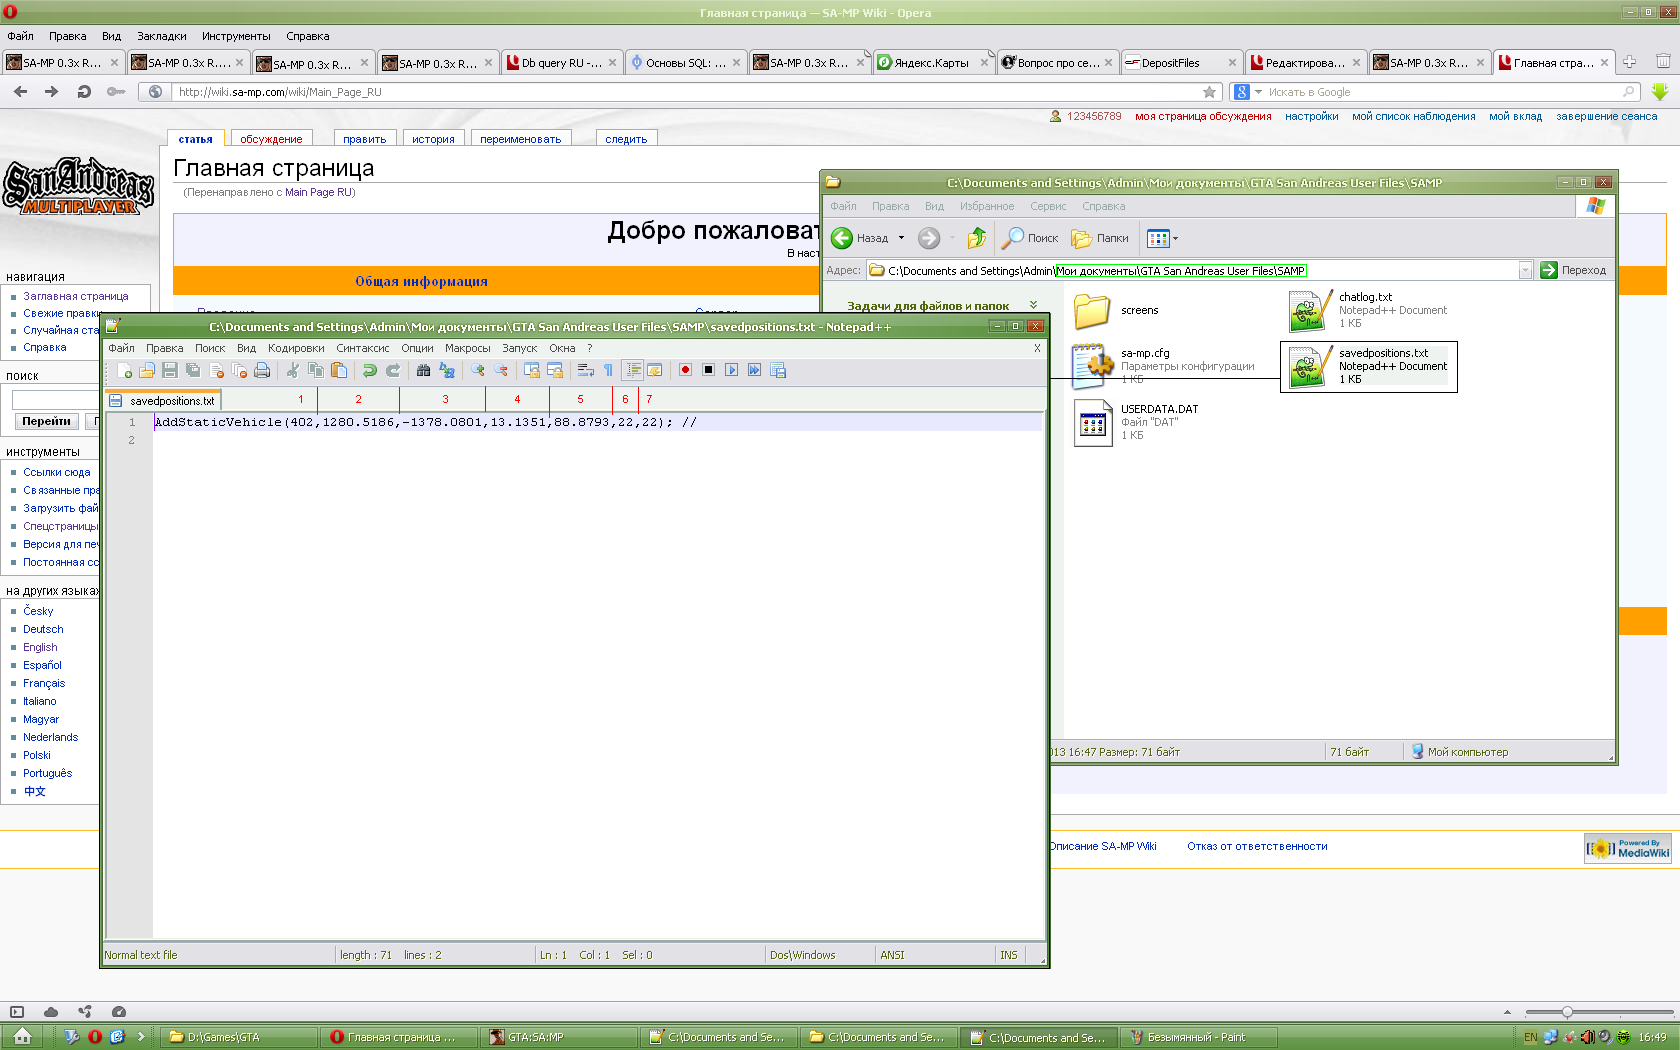Open Find with the binoculars icon
Image resolution: width=1680 pixels, height=1050 pixels.
(423, 371)
